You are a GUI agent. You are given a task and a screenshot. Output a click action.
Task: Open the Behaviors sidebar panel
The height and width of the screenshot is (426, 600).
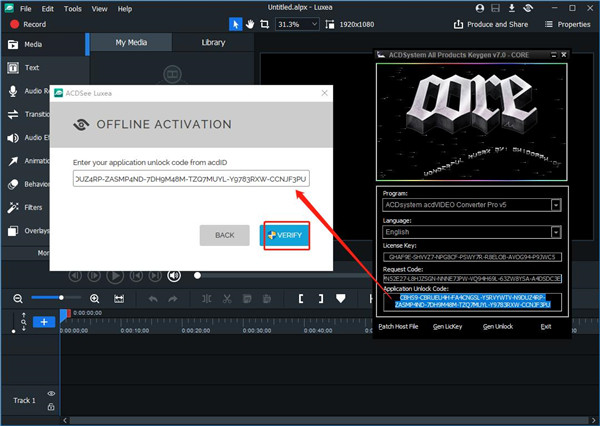(26, 184)
